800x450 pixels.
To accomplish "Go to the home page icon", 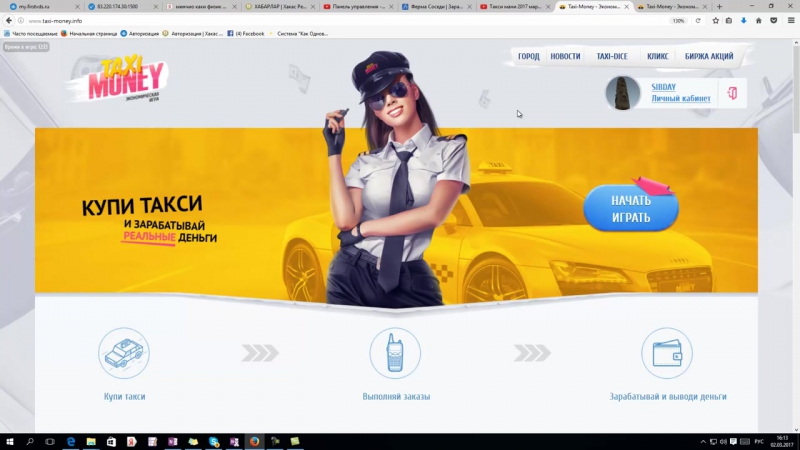I will pyautogui.click(x=759, y=21).
